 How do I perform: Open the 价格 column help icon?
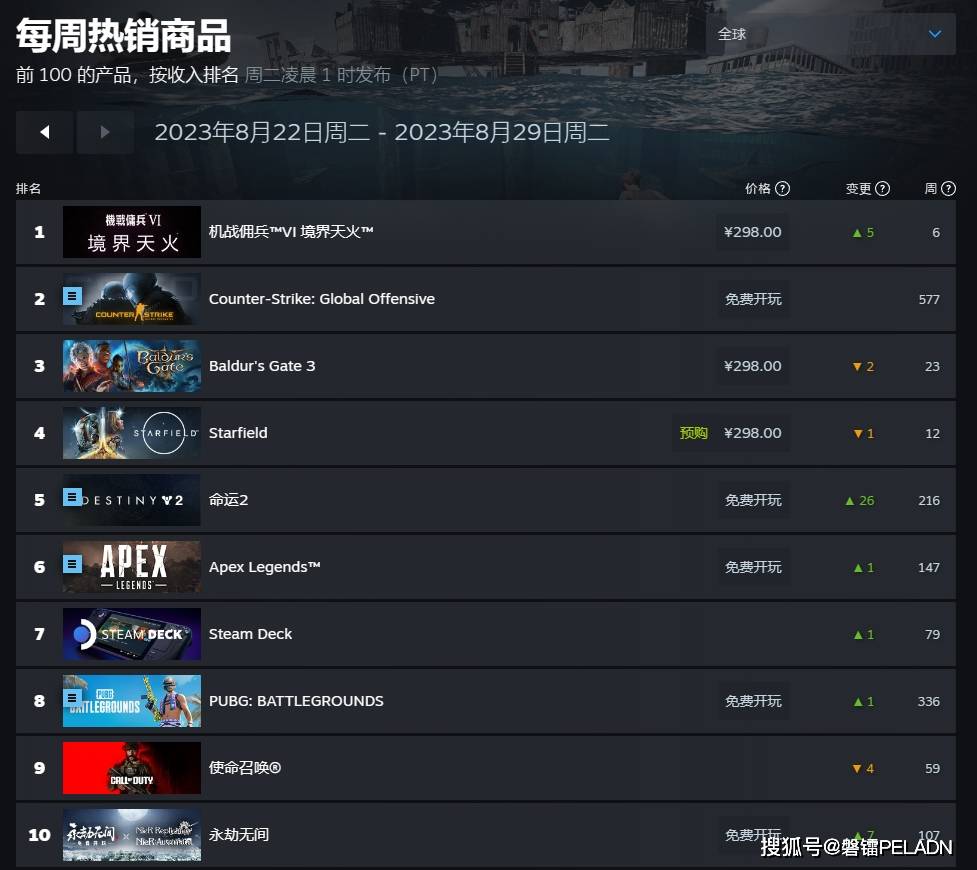783,189
